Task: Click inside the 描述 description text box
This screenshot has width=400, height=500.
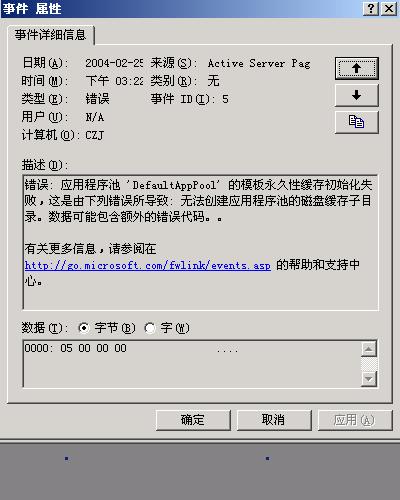Action: [201, 242]
